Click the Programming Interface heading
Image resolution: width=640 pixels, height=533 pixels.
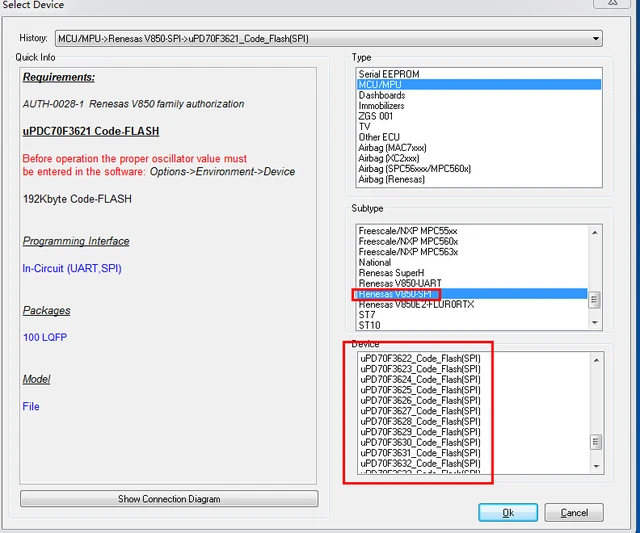pyautogui.click(x=76, y=241)
